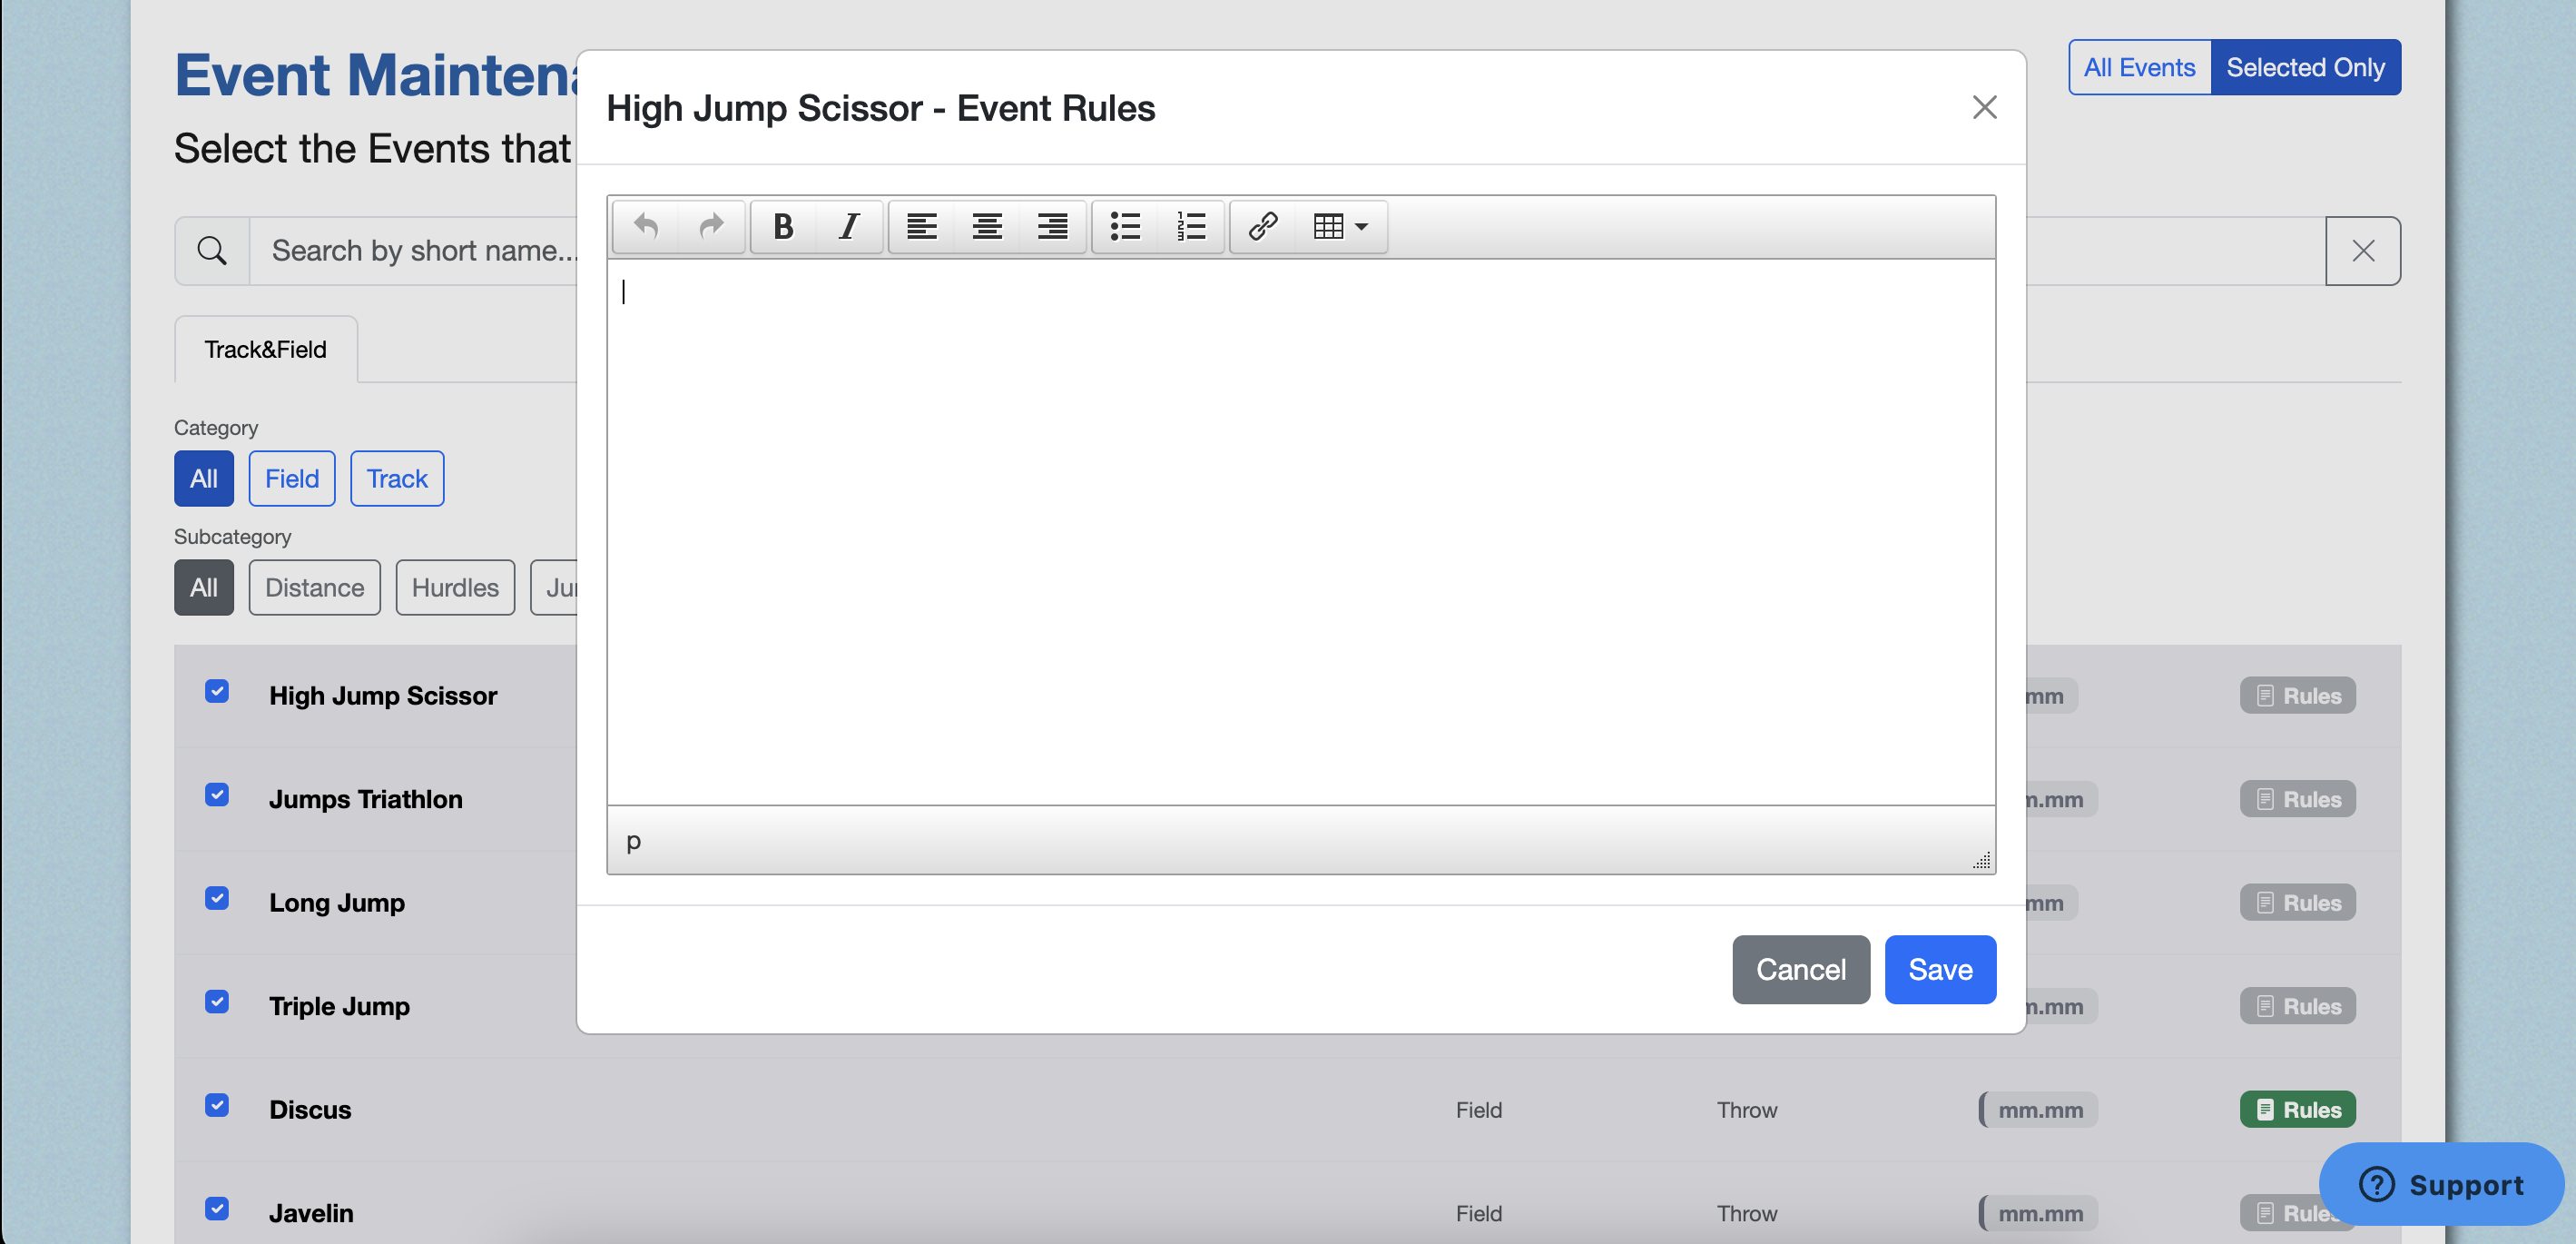Uncheck the High Jump Scissor checkbox
The height and width of the screenshot is (1244, 2576).
coord(217,692)
